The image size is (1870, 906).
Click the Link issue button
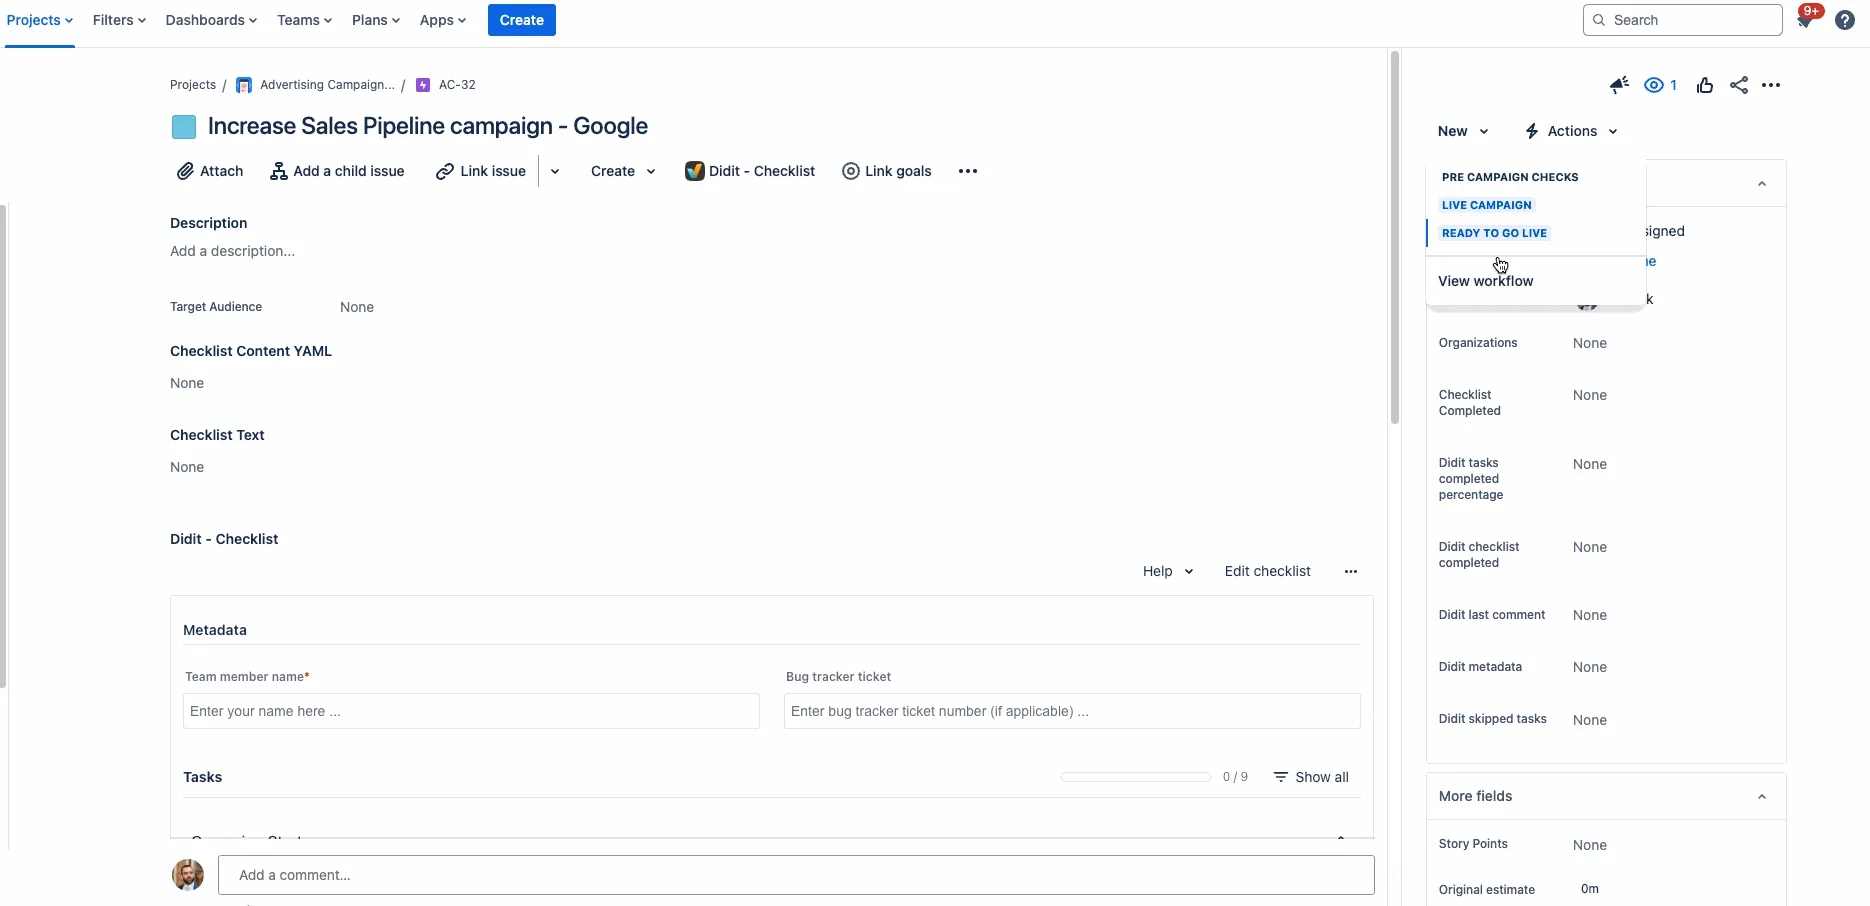click(481, 171)
